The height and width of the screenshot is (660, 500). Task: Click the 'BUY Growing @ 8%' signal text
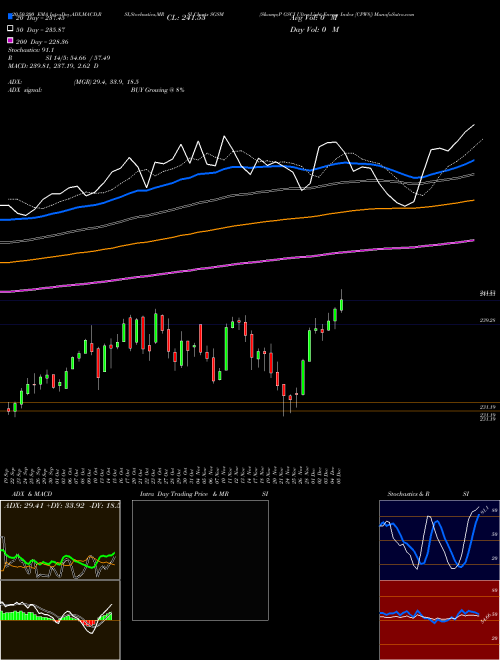pos(157,90)
